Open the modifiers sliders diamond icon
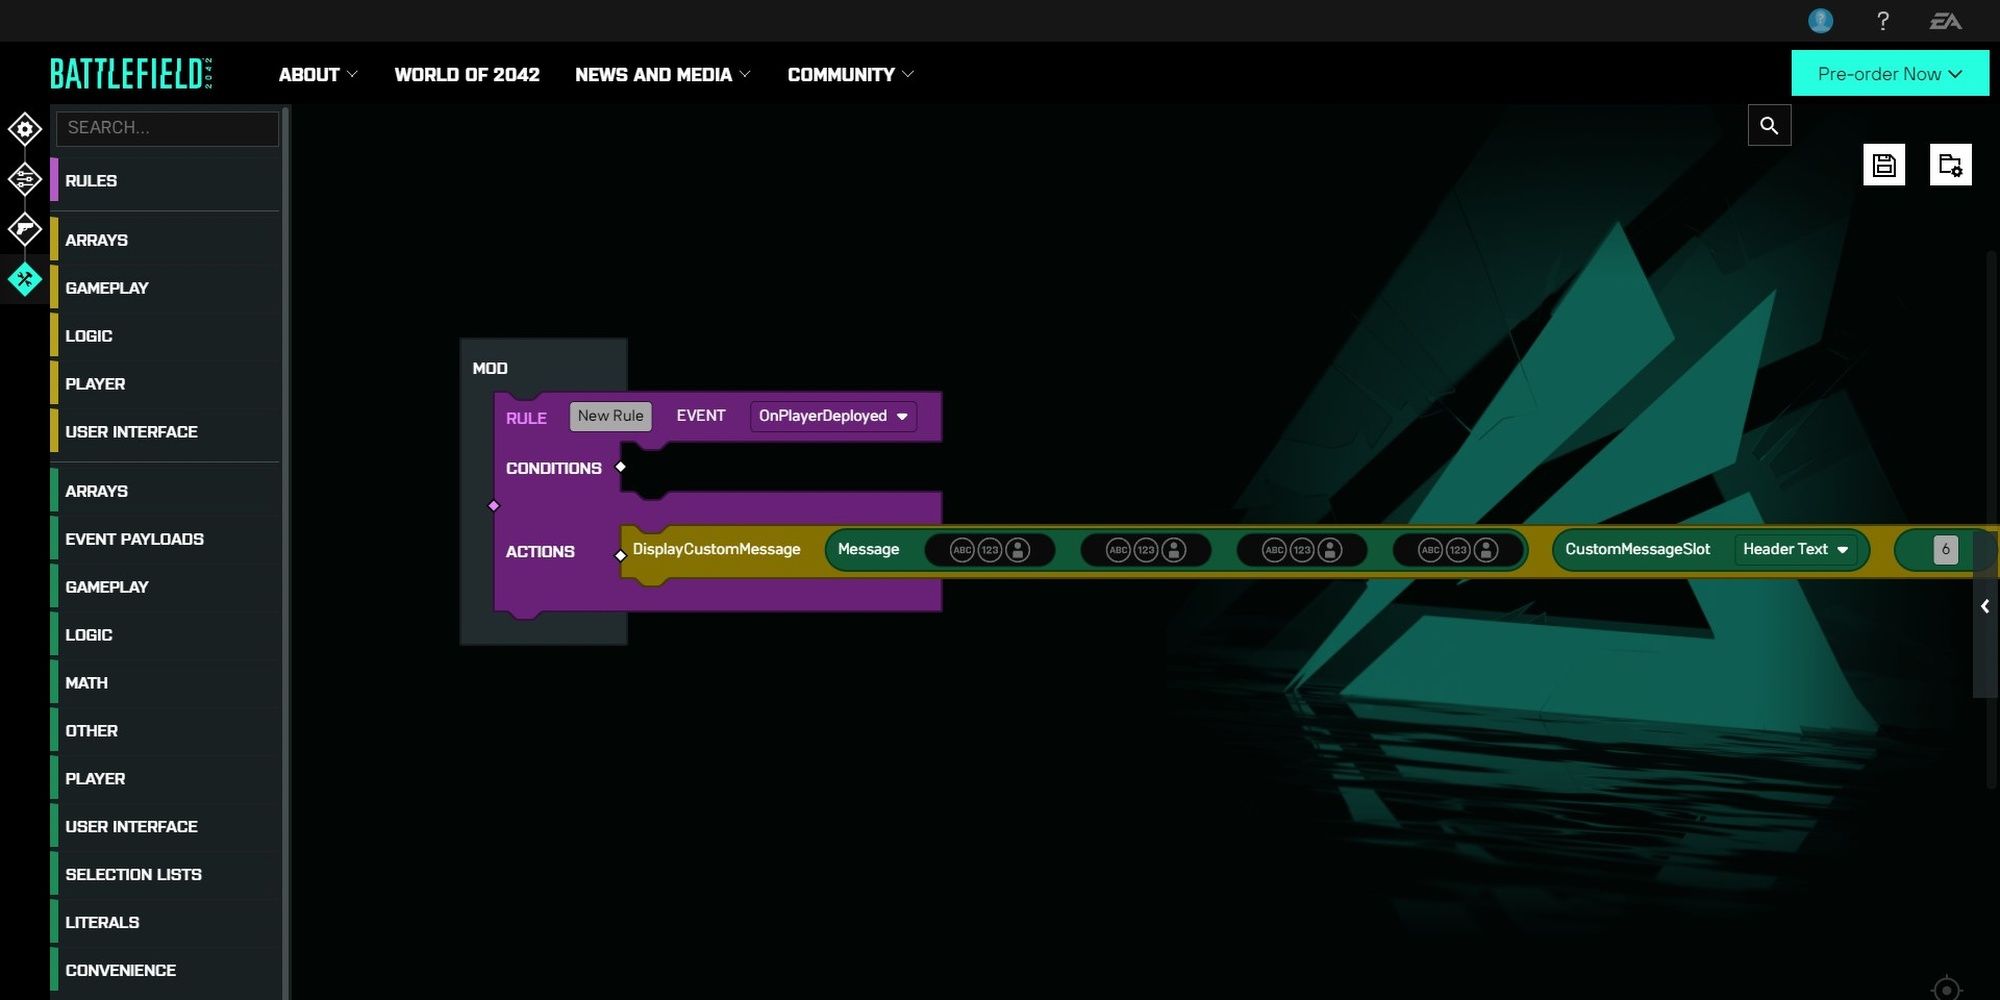The height and width of the screenshot is (1000, 2000). click(x=24, y=179)
